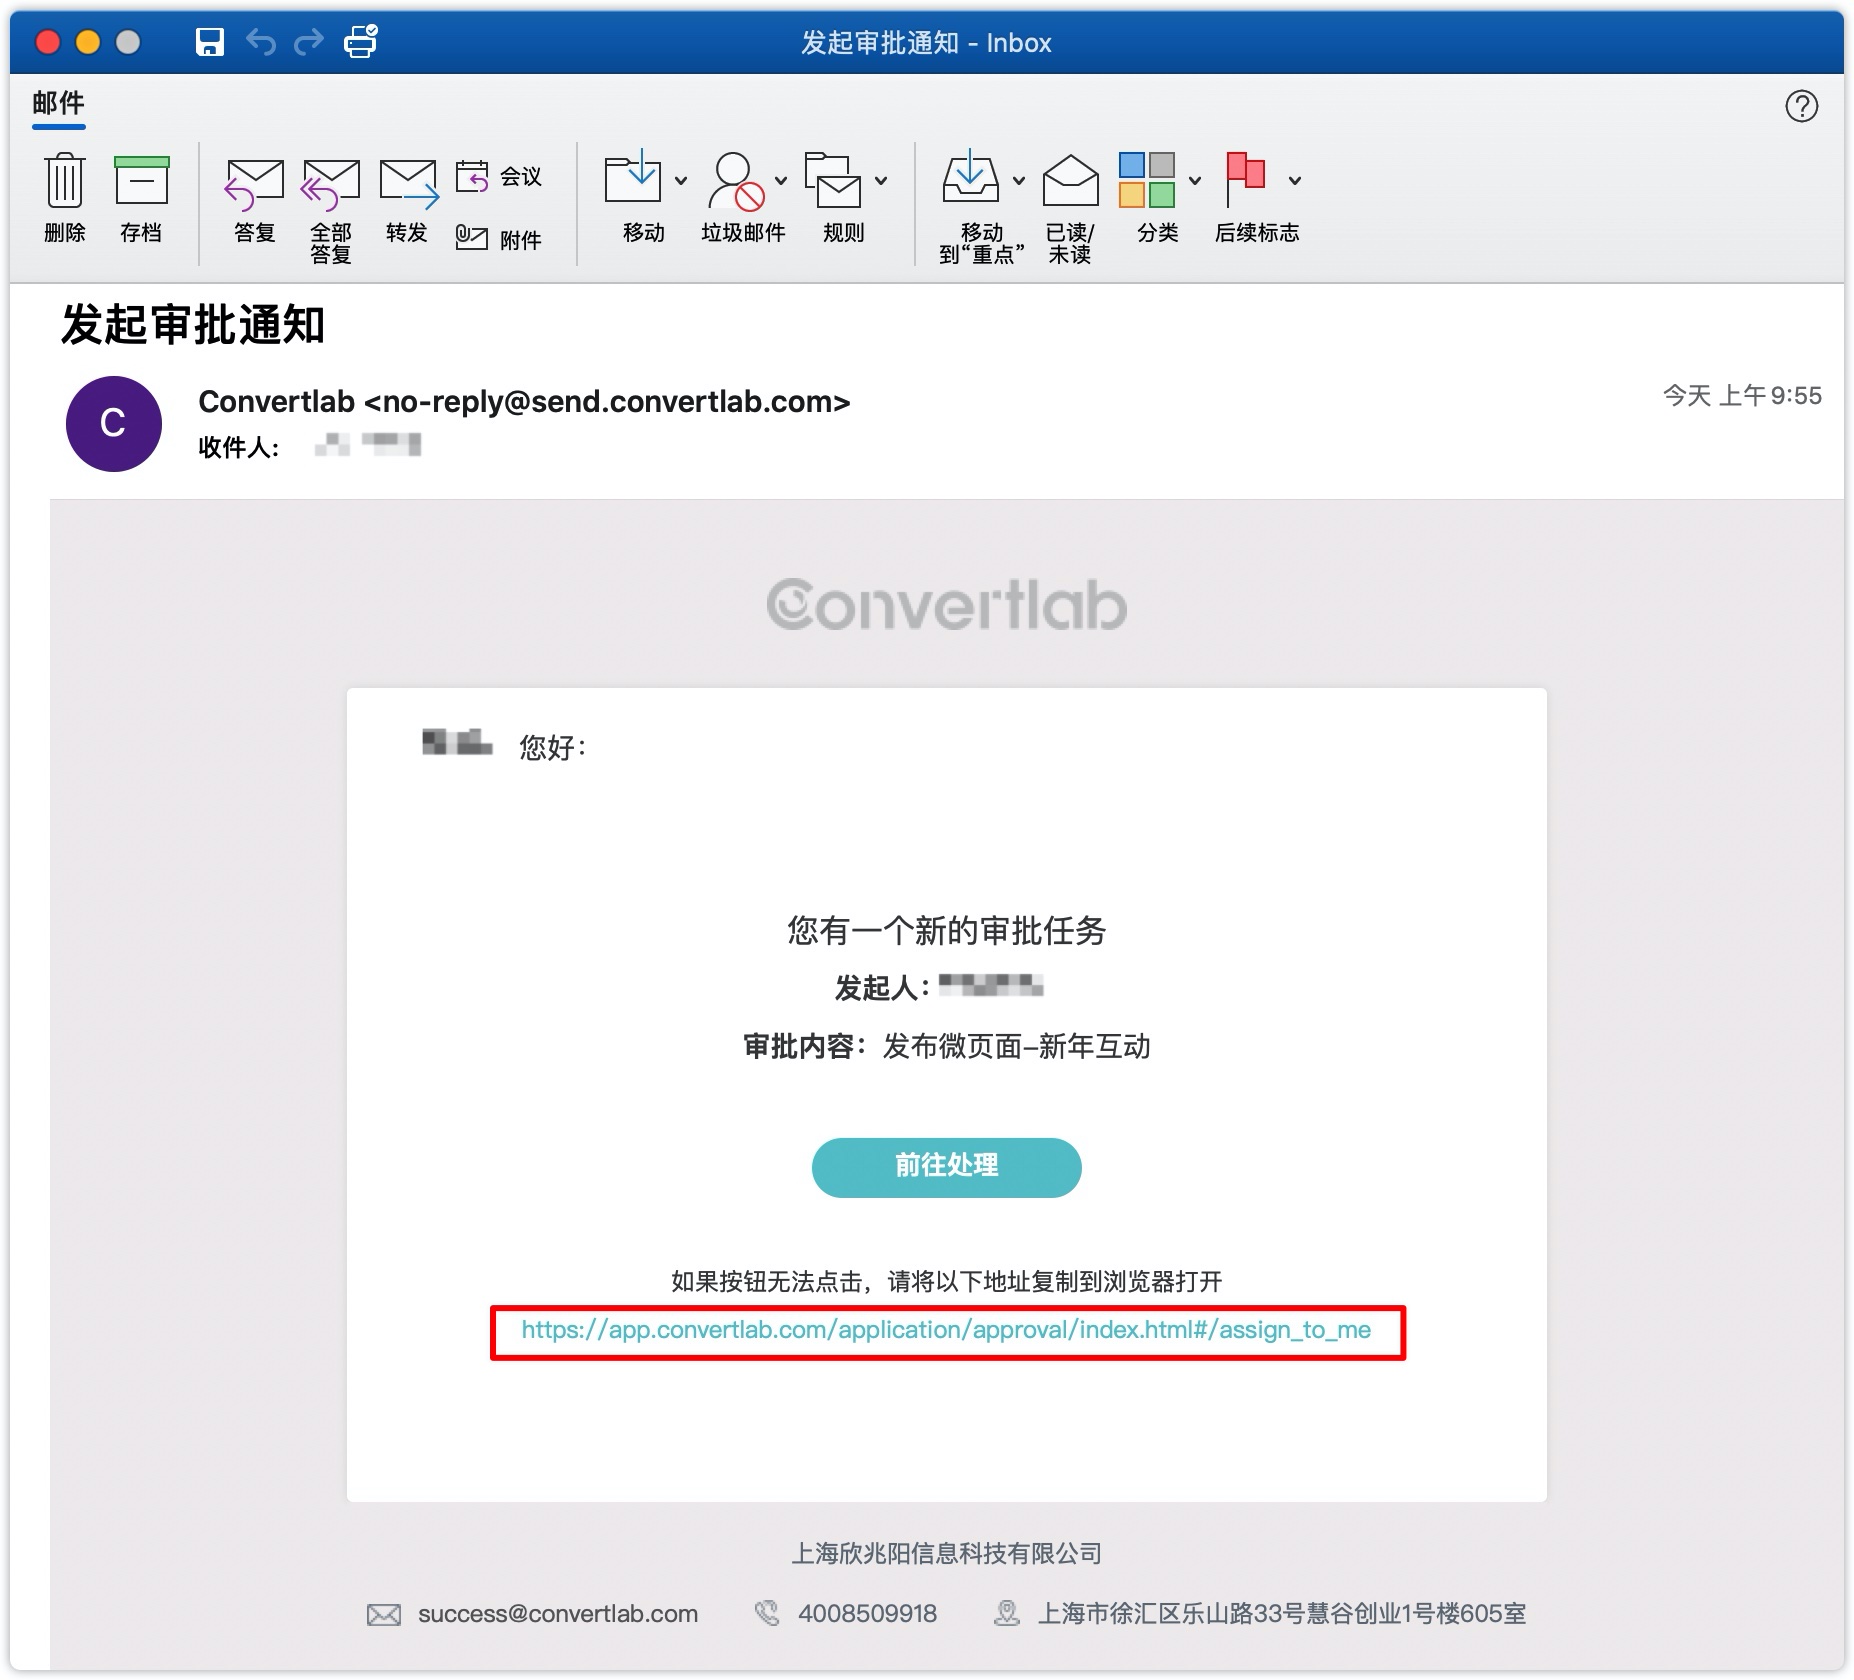The width and height of the screenshot is (1854, 1680).
Task: Expand the Move to Focused dropdown arrow
Action: (x=1019, y=181)
